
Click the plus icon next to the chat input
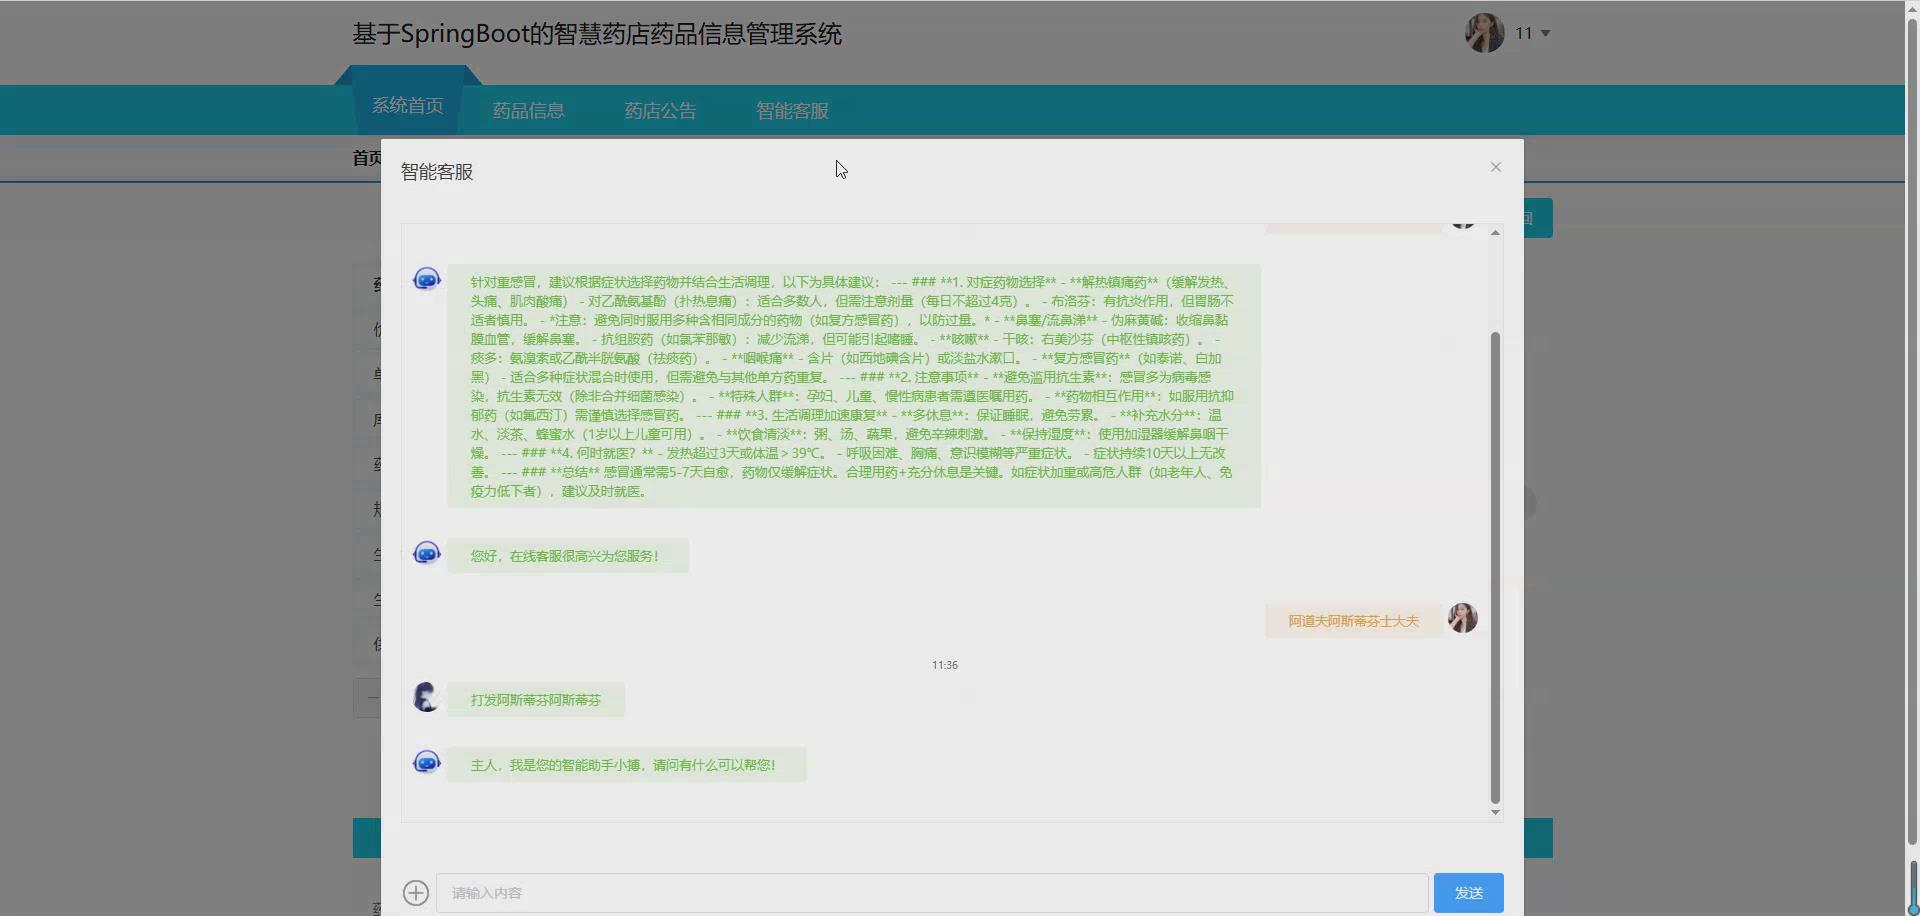coord(417,892)
